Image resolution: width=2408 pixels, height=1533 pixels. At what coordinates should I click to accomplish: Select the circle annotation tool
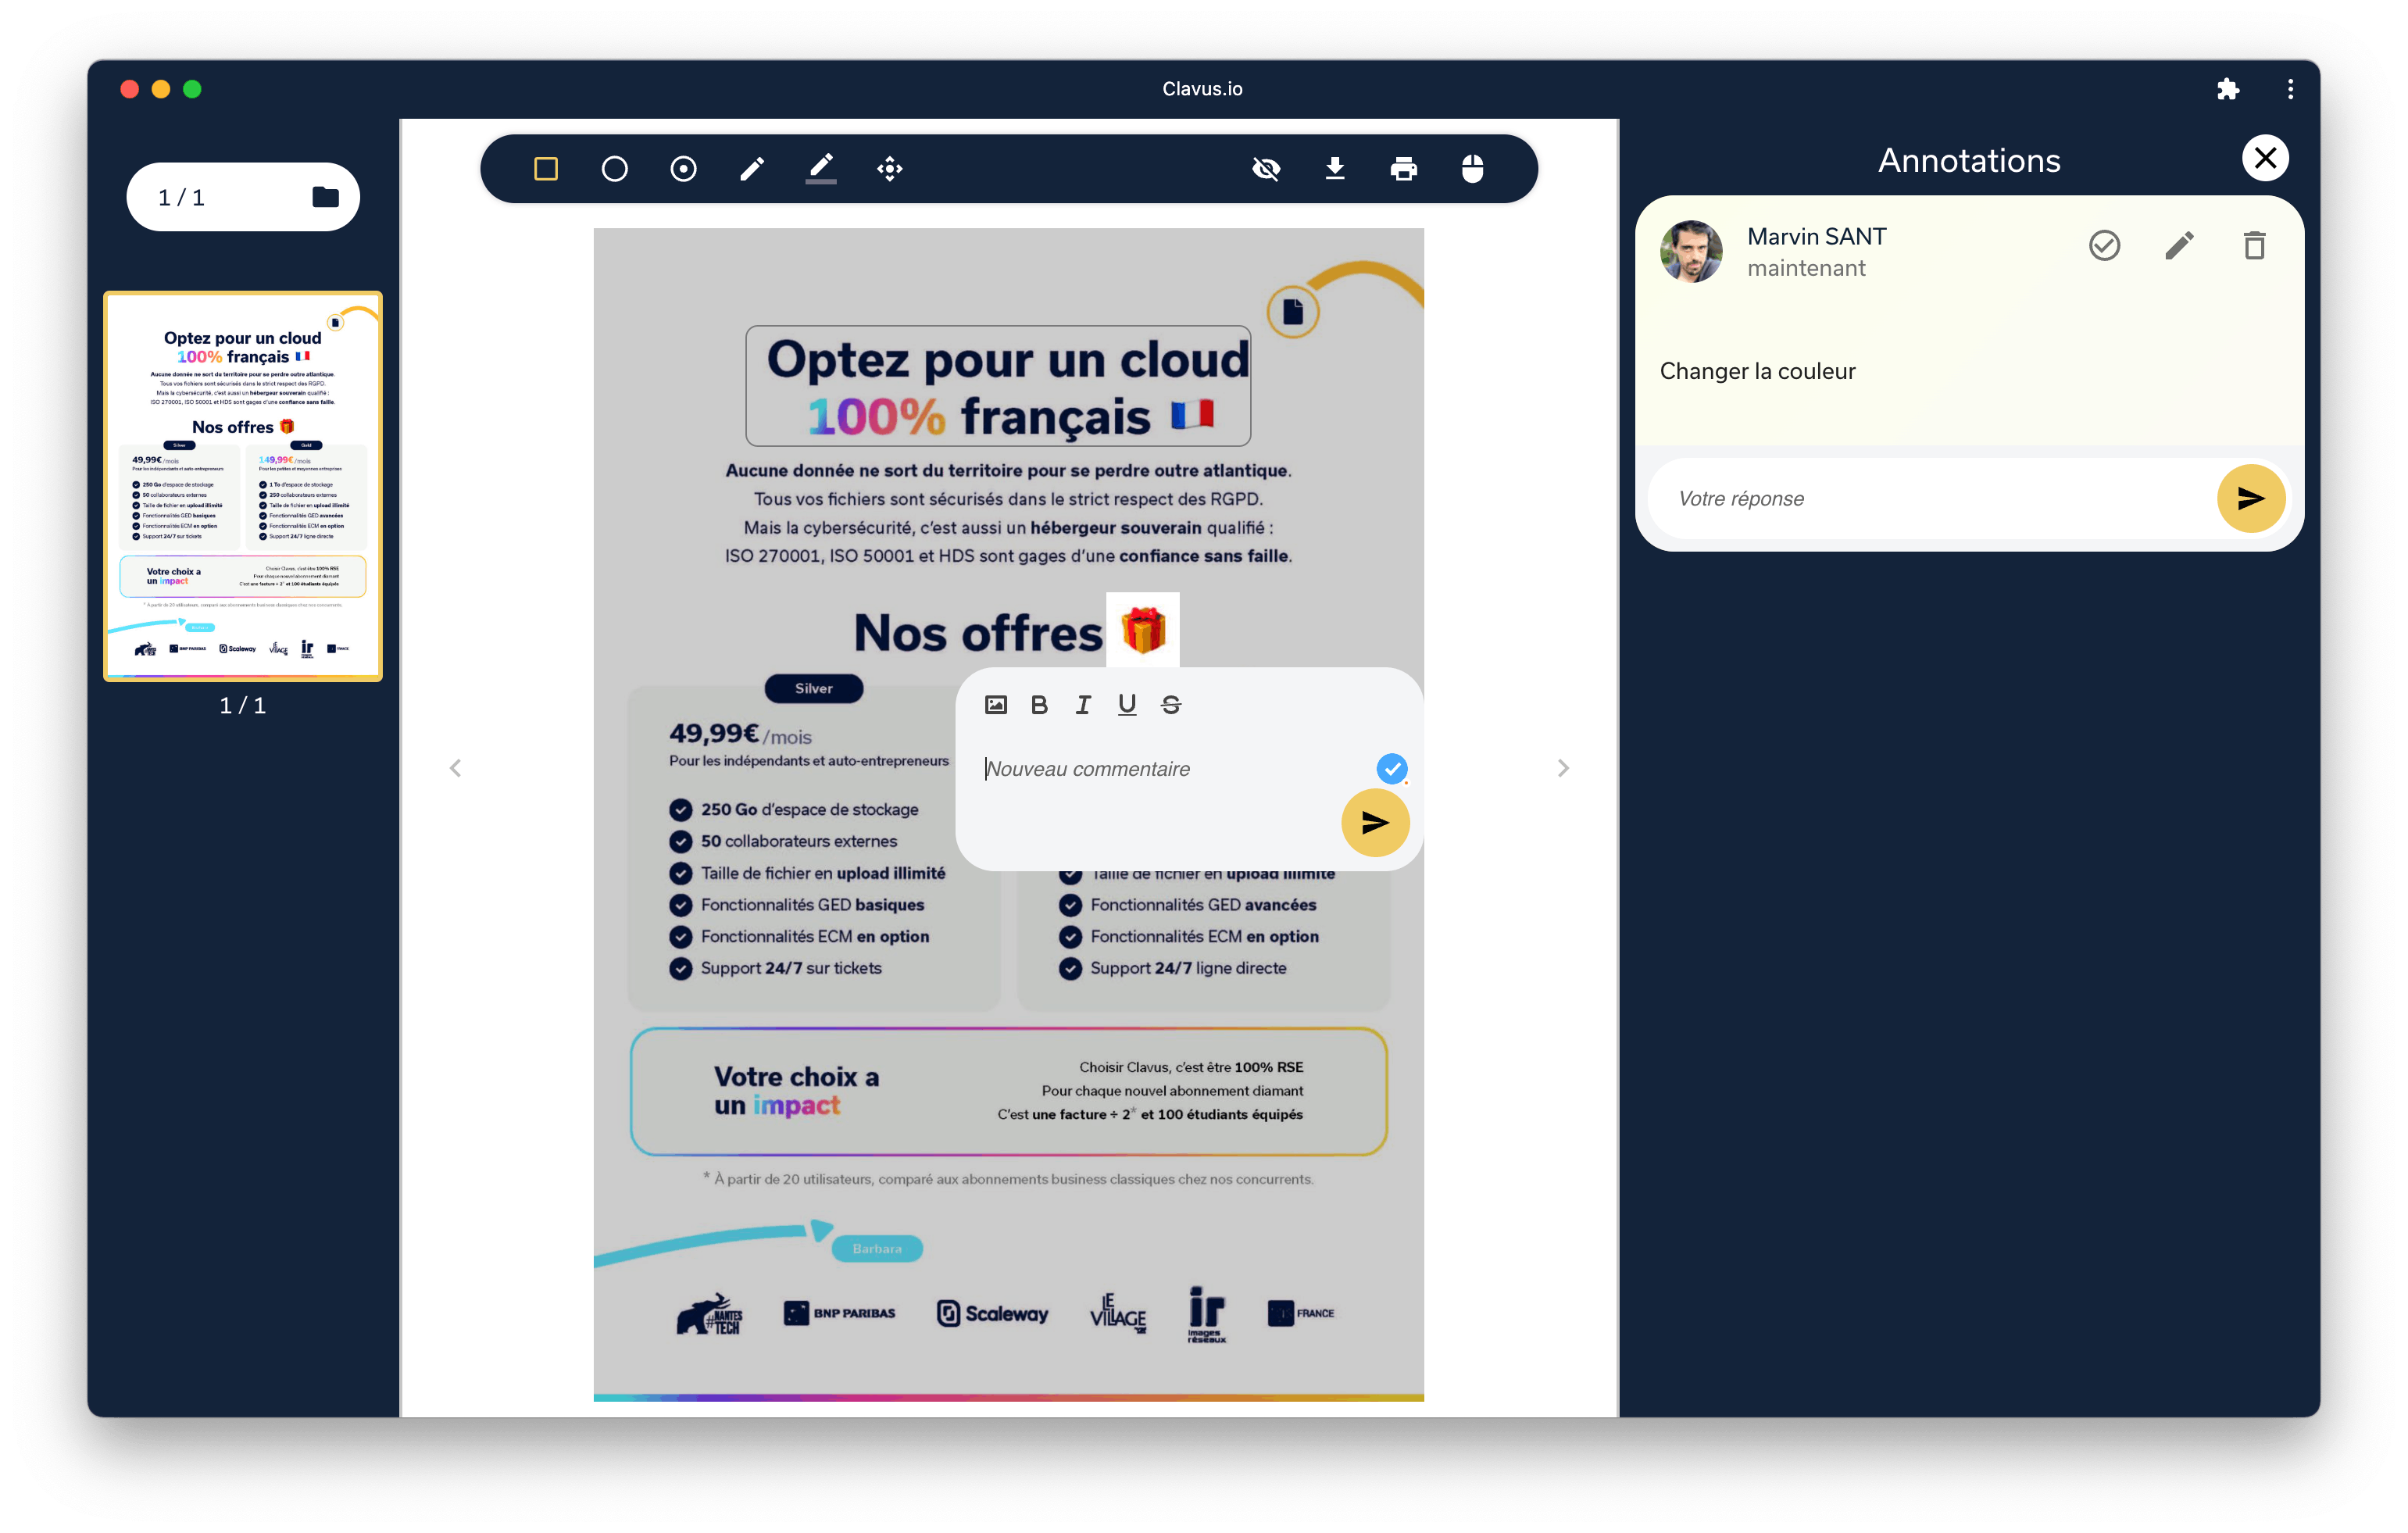point(615,169)
